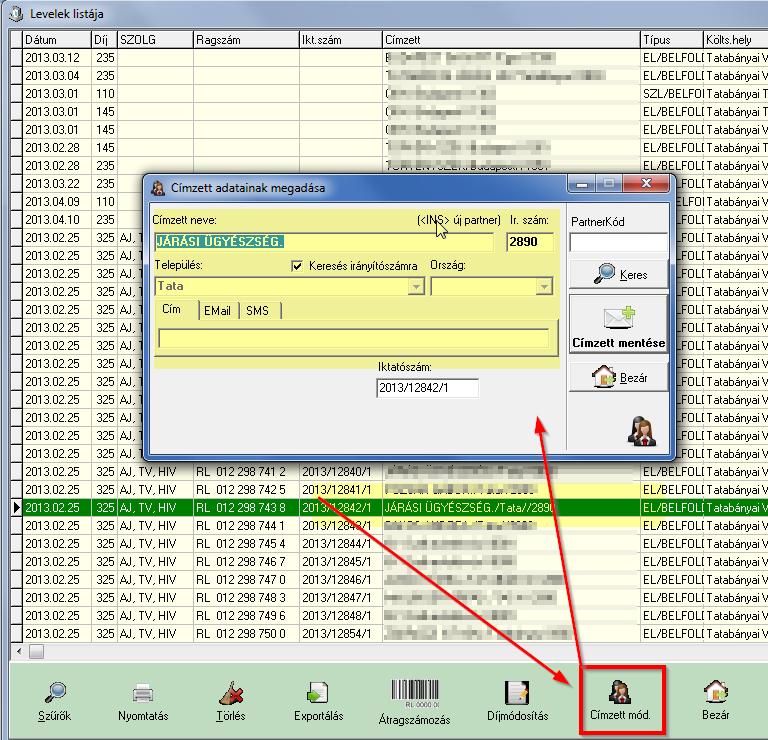Select row with Ragszám RL 012 298 748 3
Image resolution: width=768 pixels, height=740 pixels.
click(x=389, y=597)
